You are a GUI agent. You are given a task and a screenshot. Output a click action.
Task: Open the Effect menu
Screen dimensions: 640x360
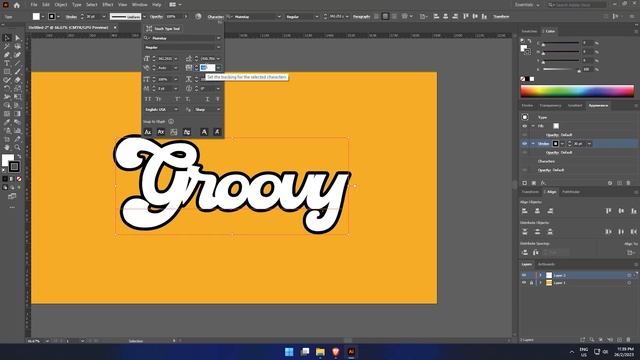[108, 5]
